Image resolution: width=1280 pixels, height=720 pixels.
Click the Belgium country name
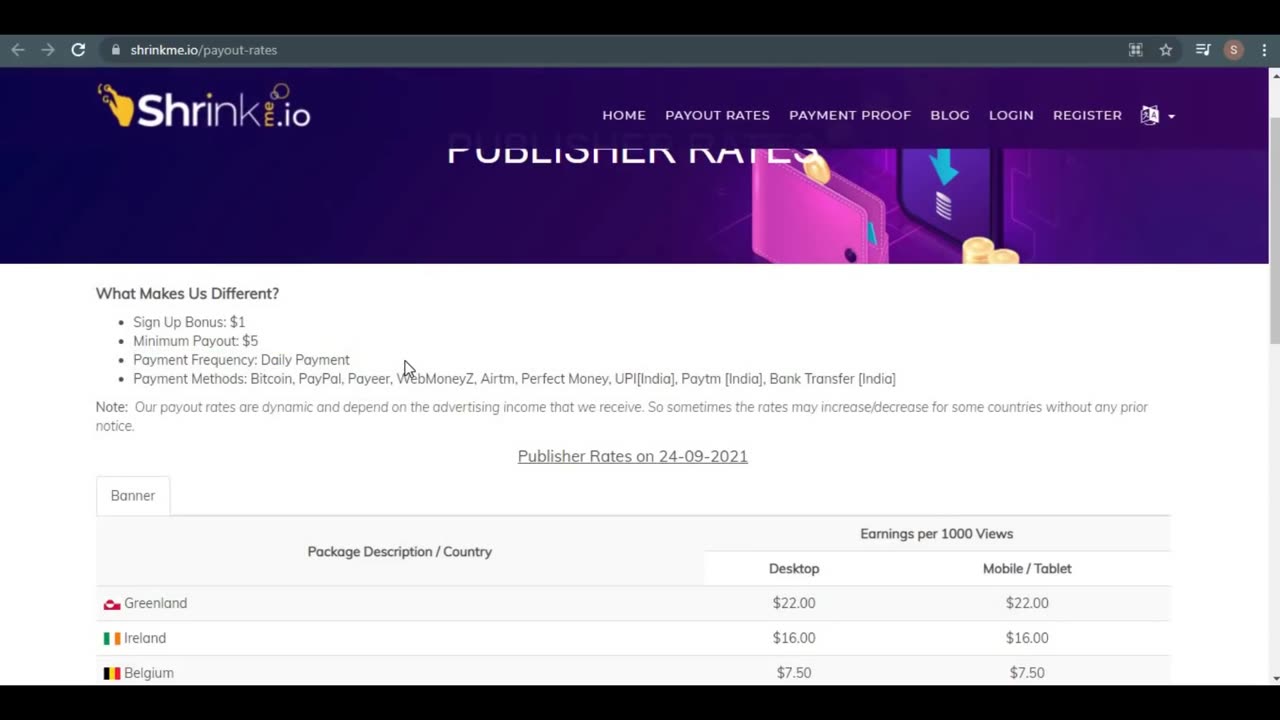tap(149, 673)
